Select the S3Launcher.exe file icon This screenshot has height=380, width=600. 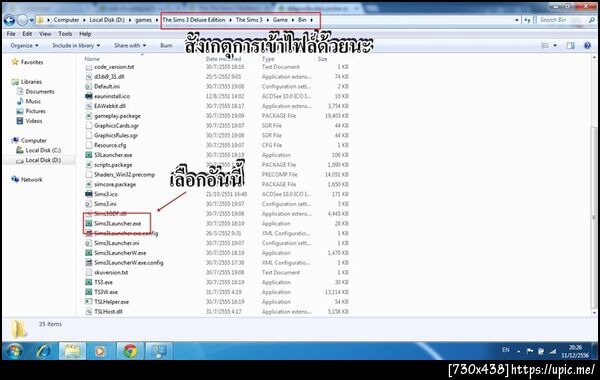pos(88,155)
